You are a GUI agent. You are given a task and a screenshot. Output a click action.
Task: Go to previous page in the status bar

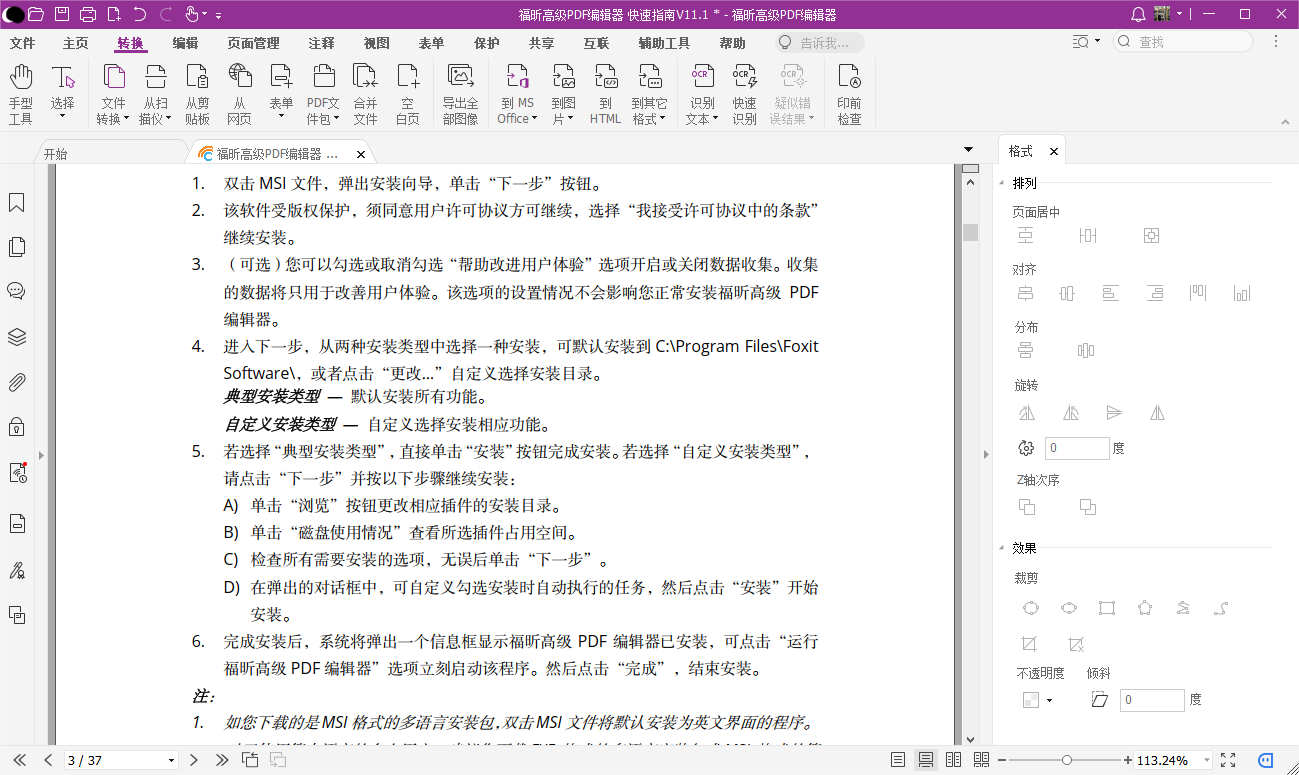click(x=47, y=760)
